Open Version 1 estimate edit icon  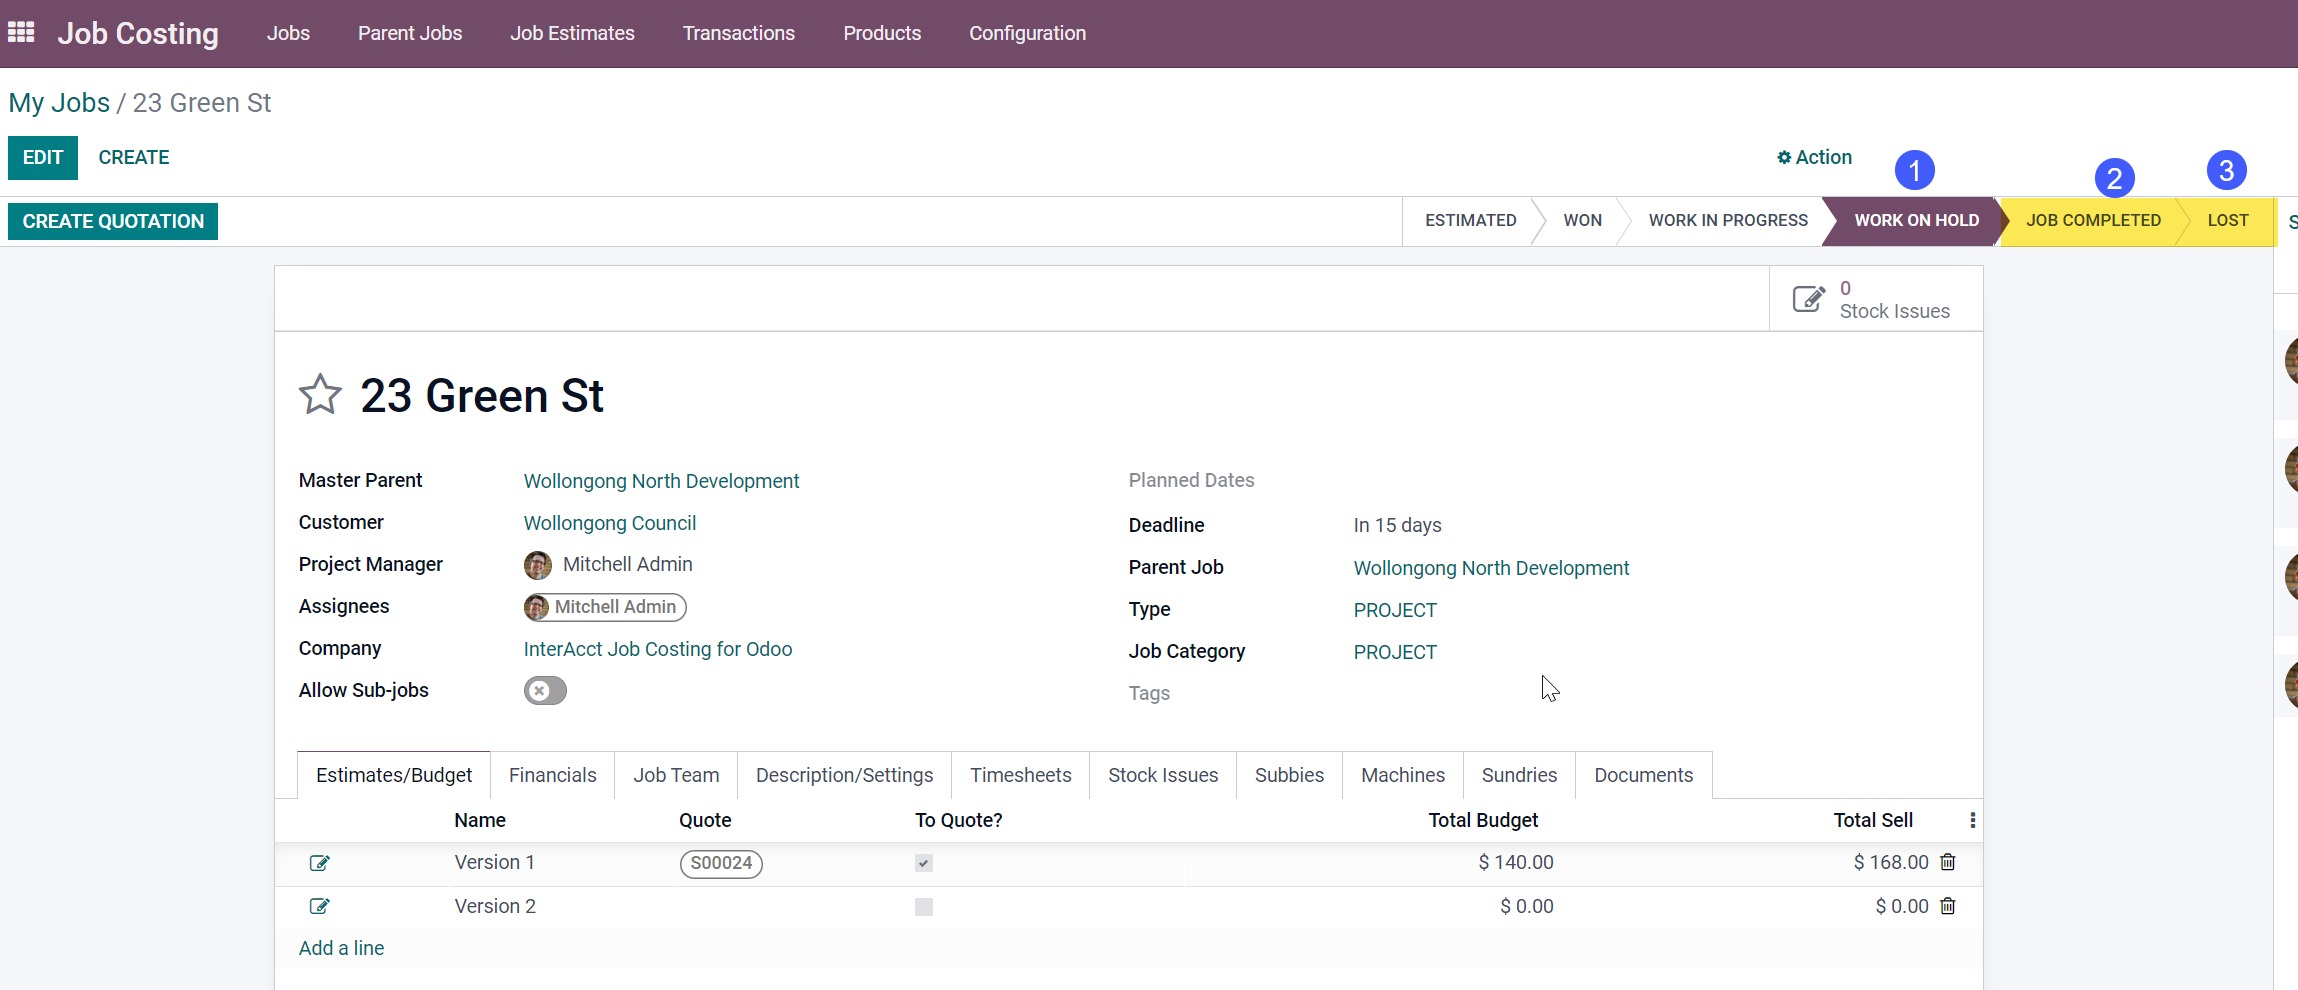point(319,863)
